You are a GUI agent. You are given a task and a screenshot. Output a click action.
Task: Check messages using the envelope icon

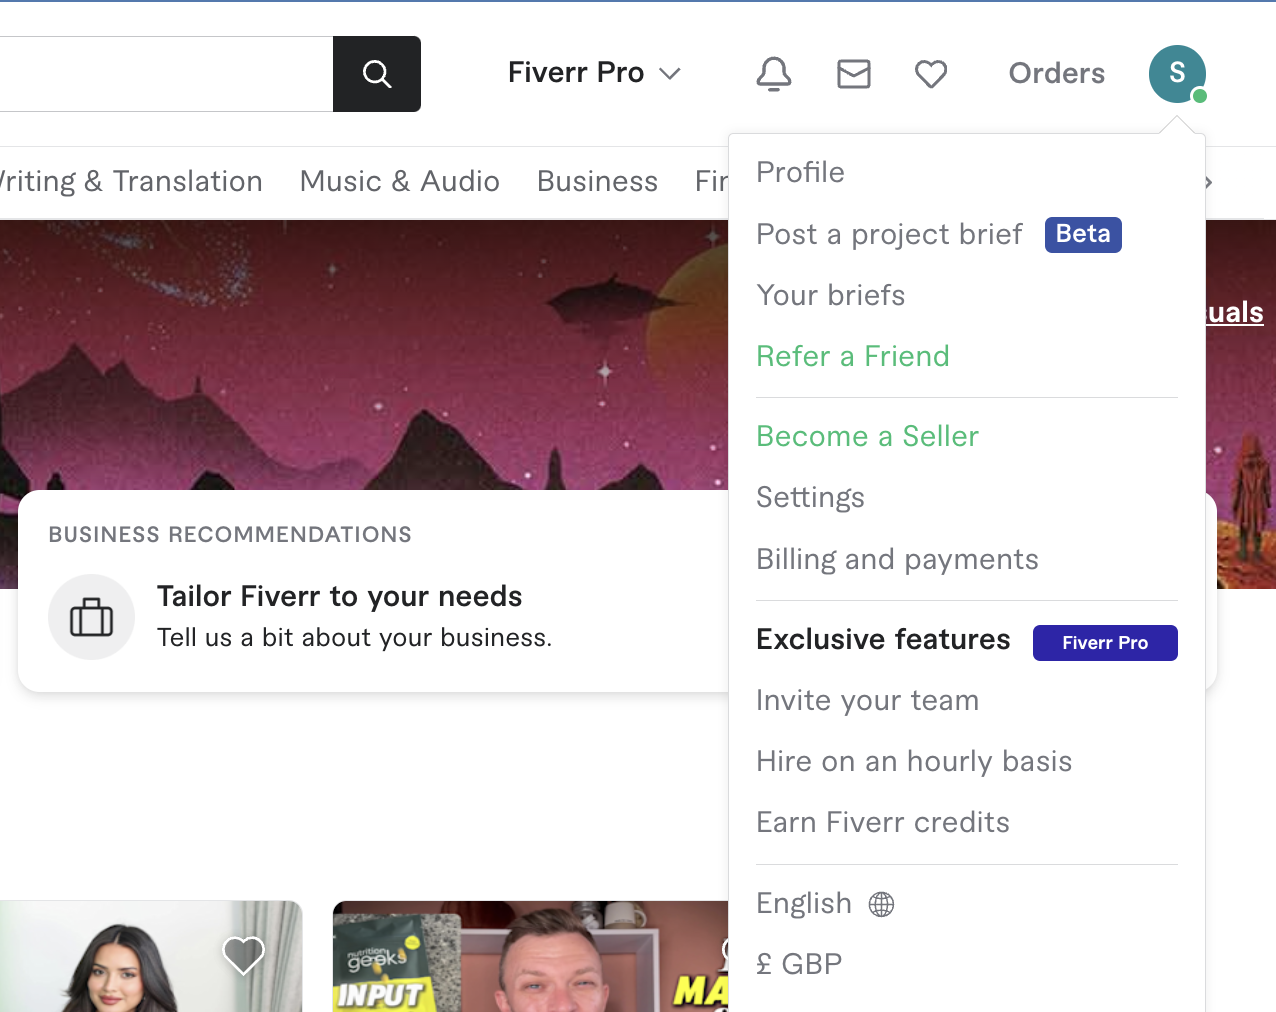853,73
